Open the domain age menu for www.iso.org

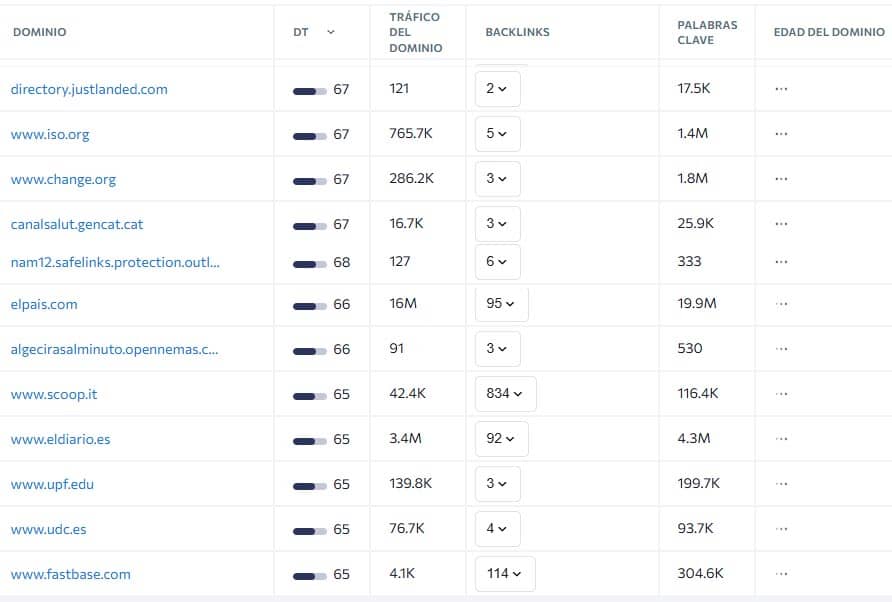pyautogui.click(x=781, y=133)
